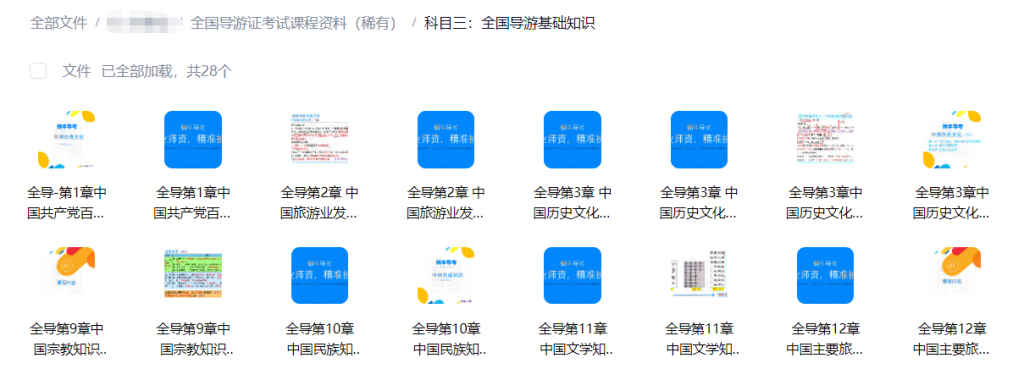Screen dimensions: 1024x380
Task: Click the 科目三：全国导游基础知识 breadcrumb entry
Action: tap(509, 24)
